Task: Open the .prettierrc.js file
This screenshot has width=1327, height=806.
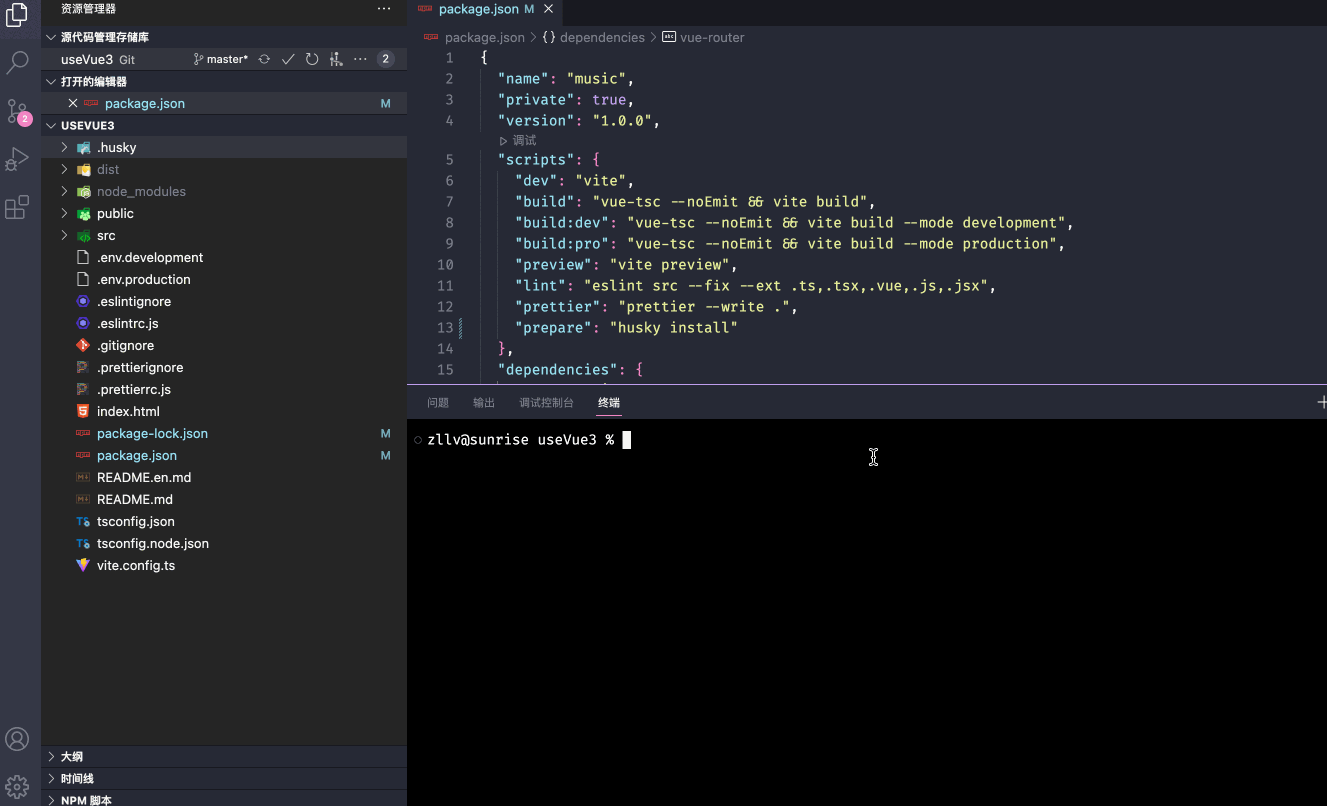Action: coord(224,389)
